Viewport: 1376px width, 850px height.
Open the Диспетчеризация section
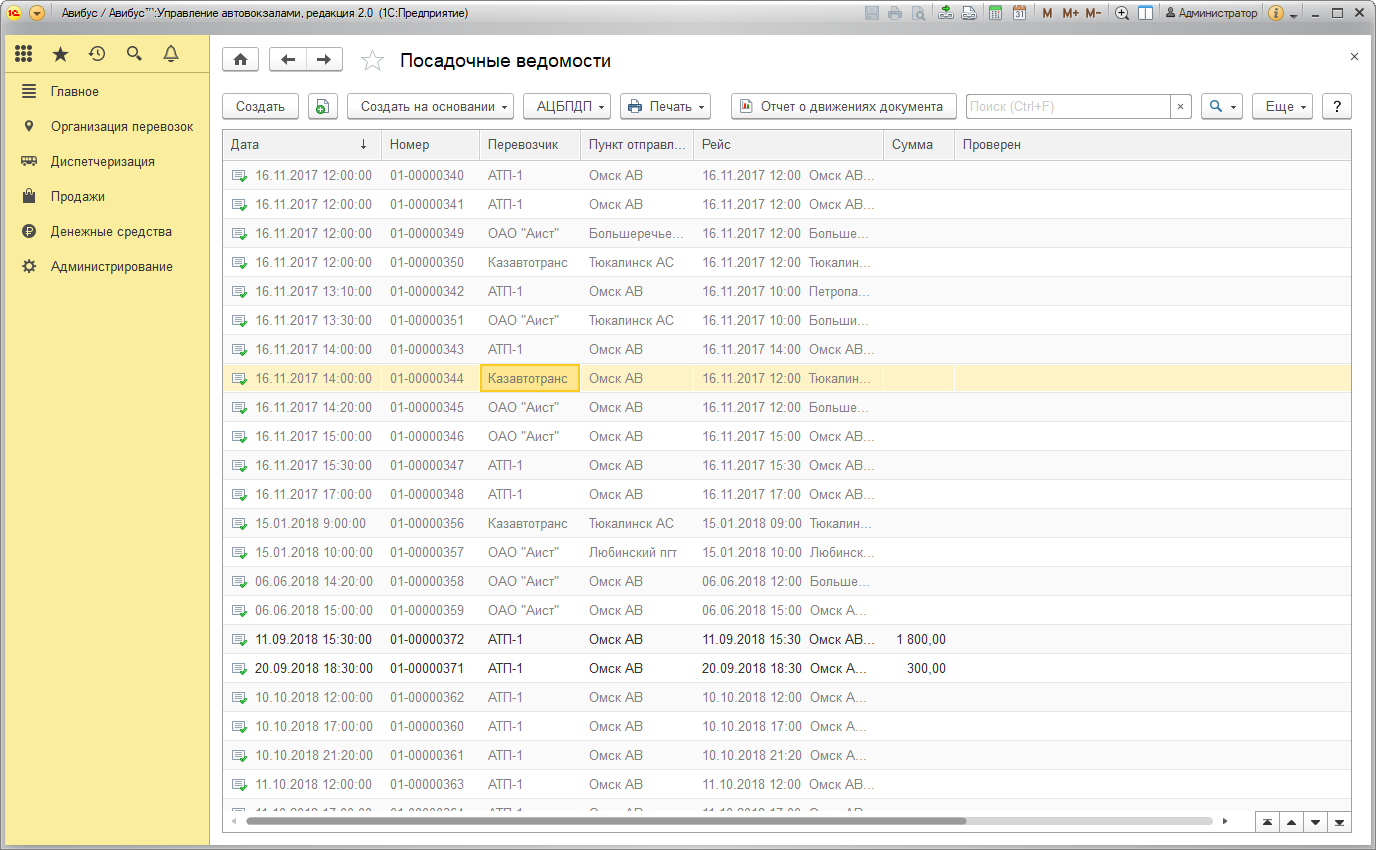[x=102, y=161]
